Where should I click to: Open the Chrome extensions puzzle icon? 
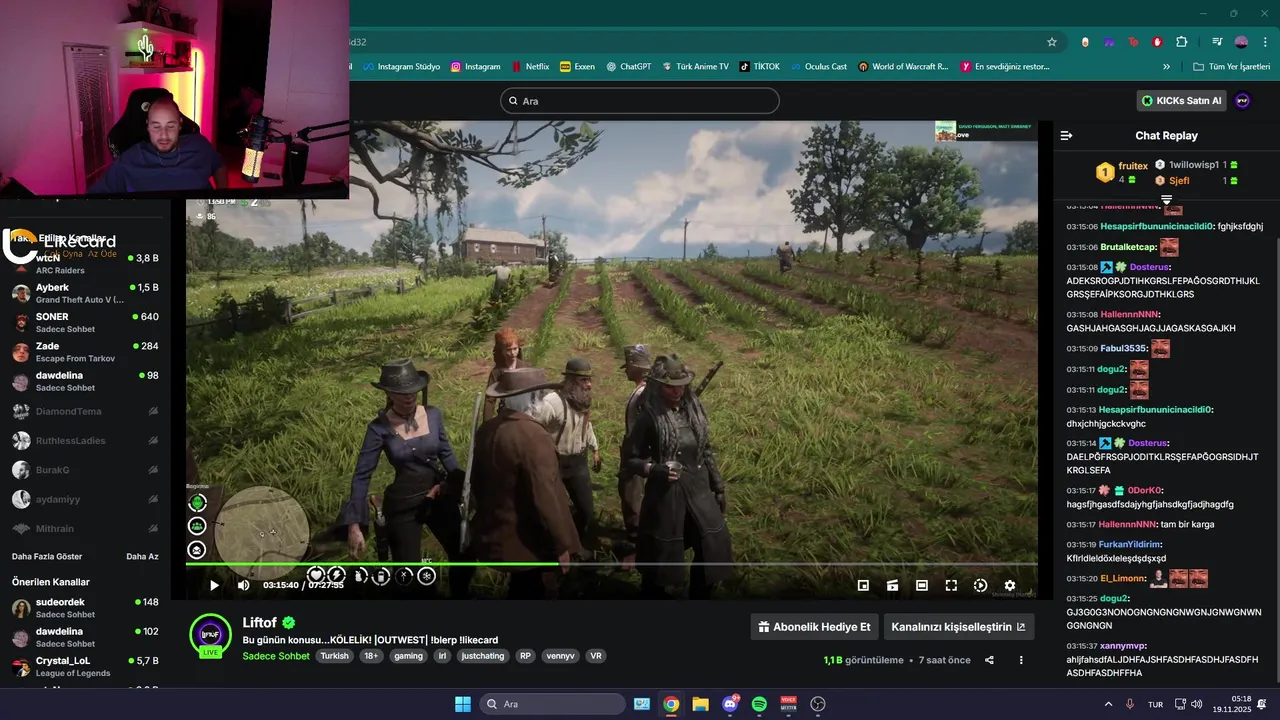point(1182,42)
